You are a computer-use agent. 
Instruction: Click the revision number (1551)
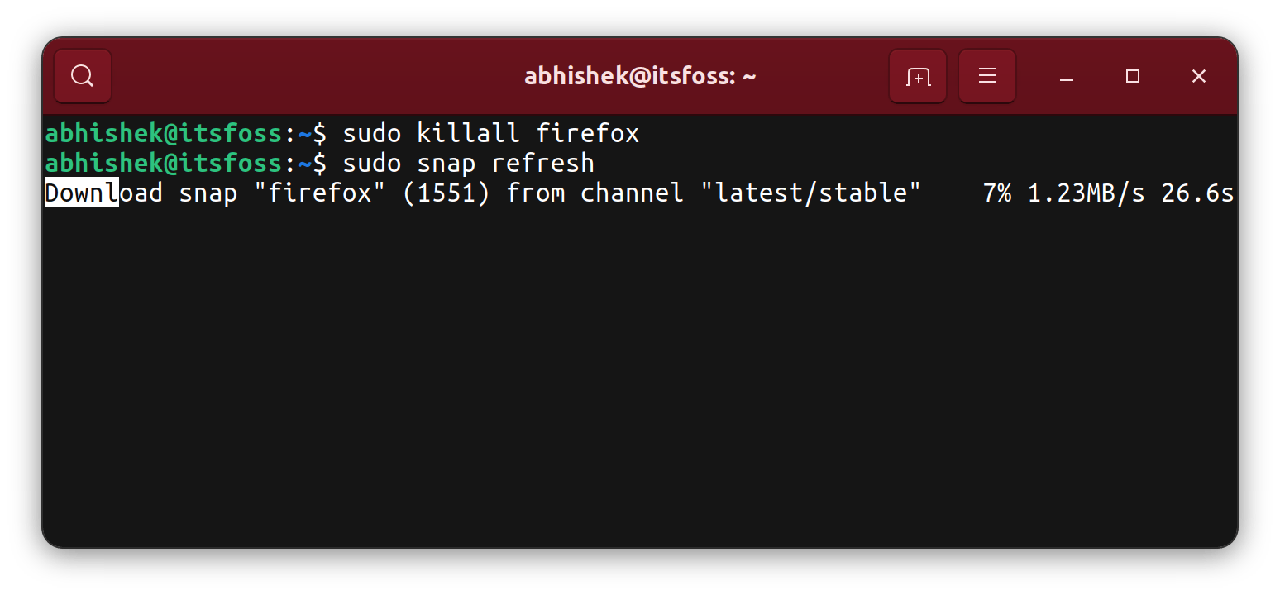446,193
